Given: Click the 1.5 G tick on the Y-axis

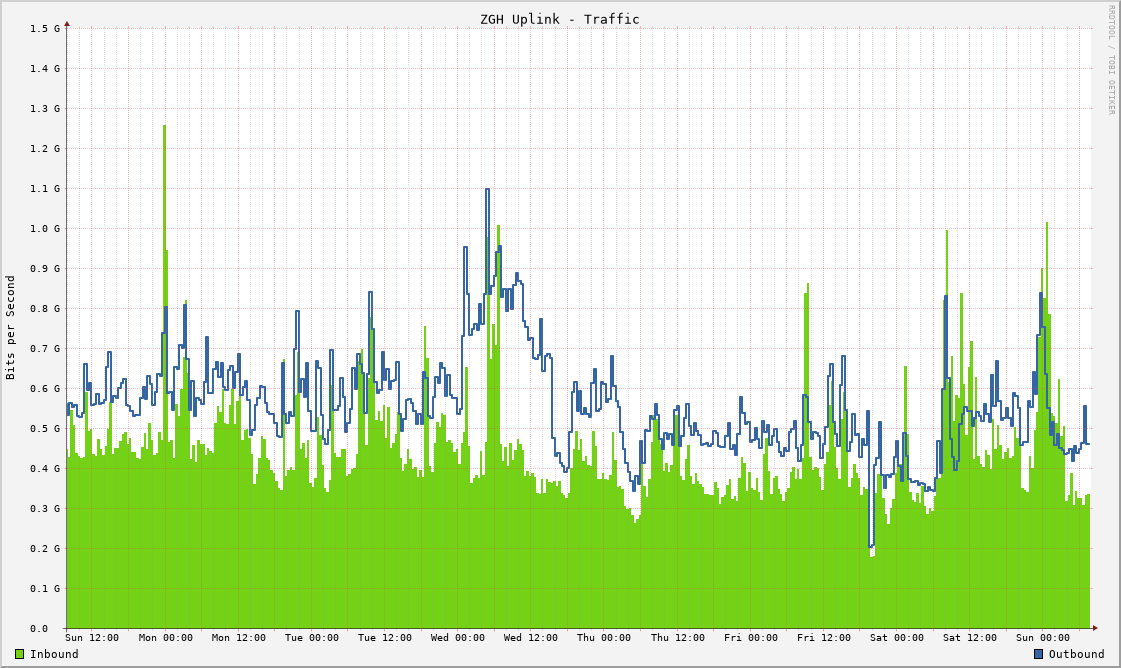Looking at the screenshot, I should click(x=45, y=27).
